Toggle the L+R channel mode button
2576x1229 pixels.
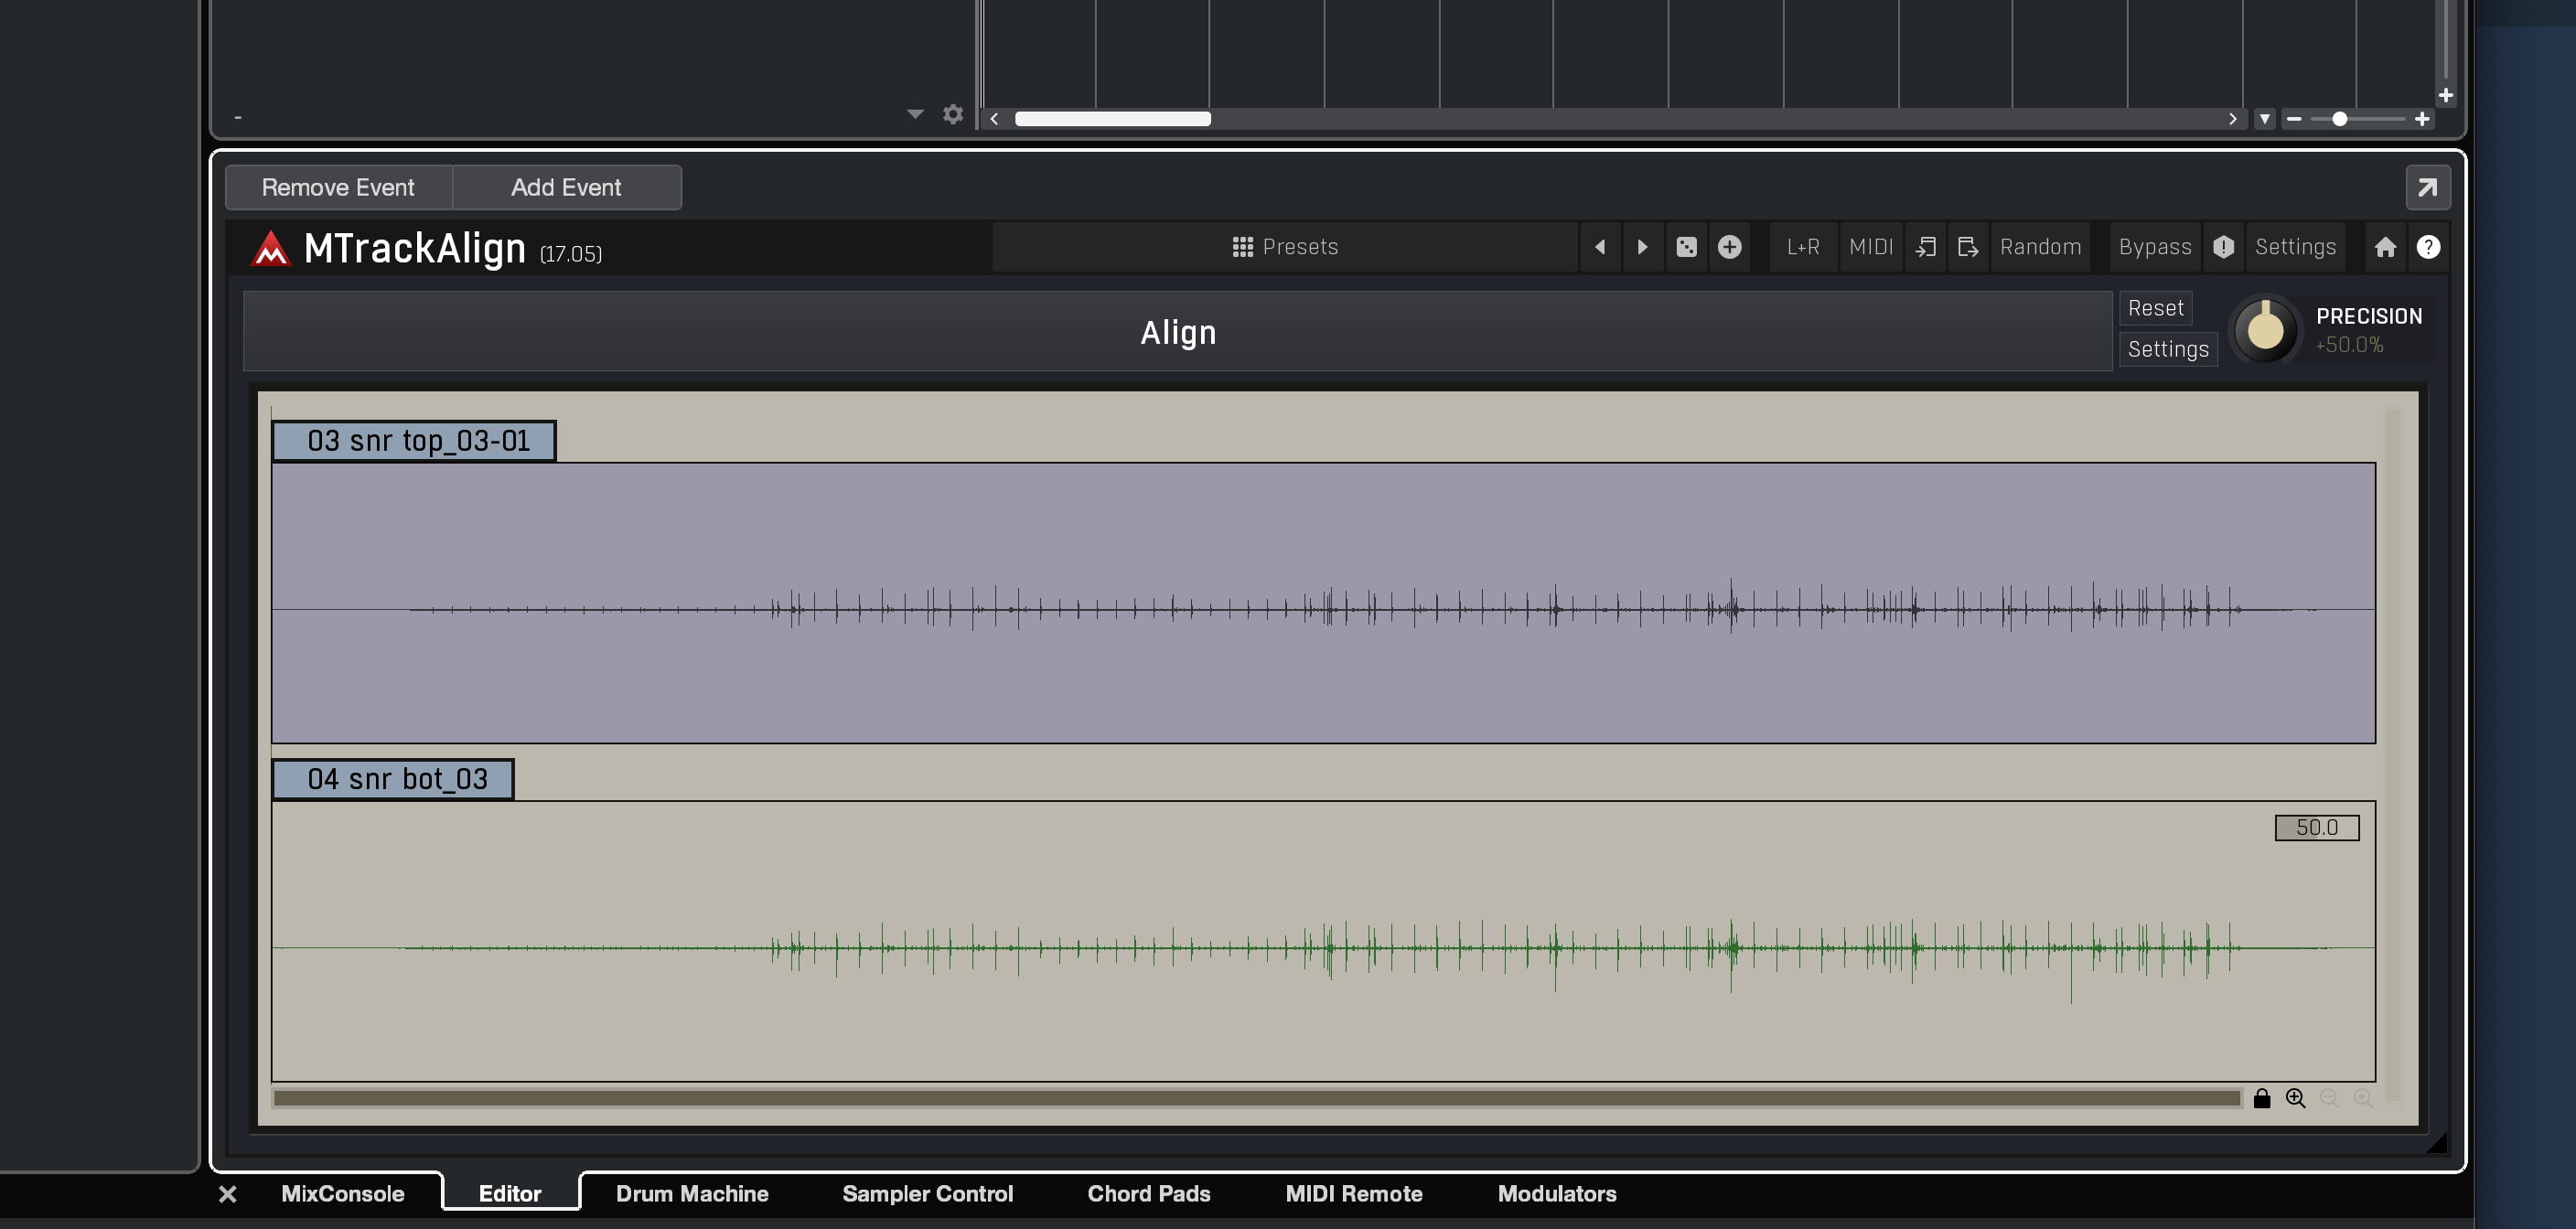coord(1802,247)
